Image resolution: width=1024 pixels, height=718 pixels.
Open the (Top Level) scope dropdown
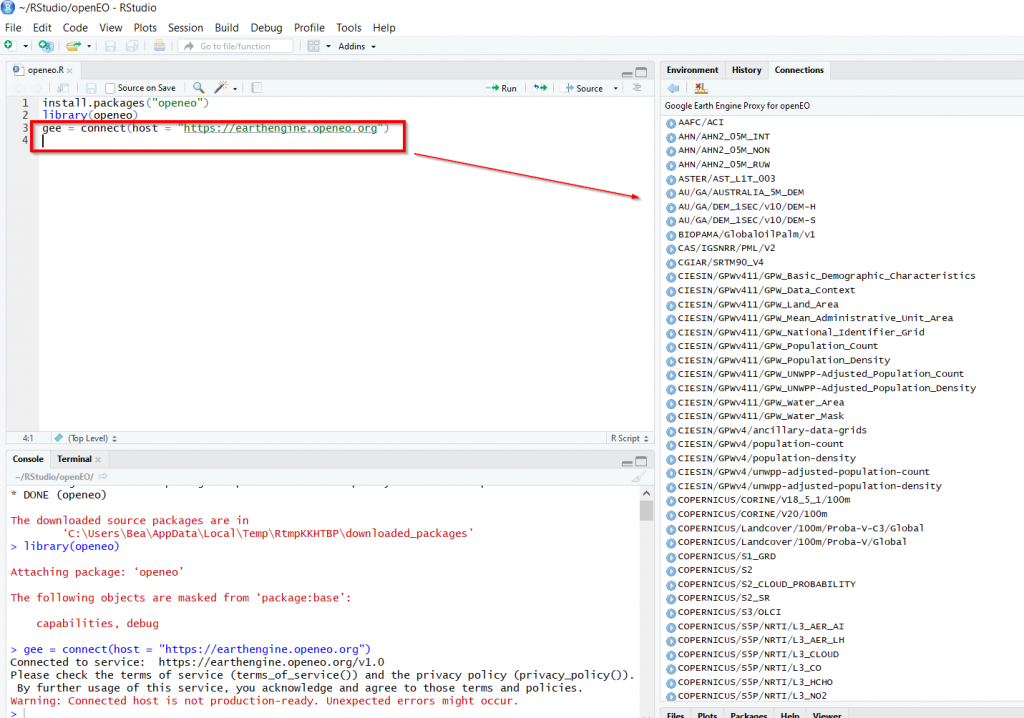(x=91, y=438)
